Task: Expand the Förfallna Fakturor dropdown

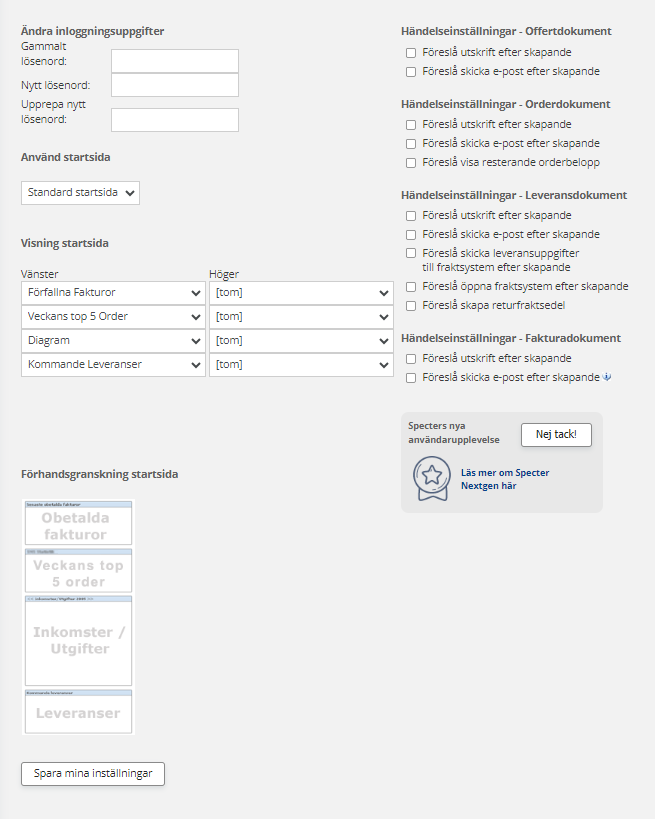Action: pyautogui.click(x=113, y=293)
